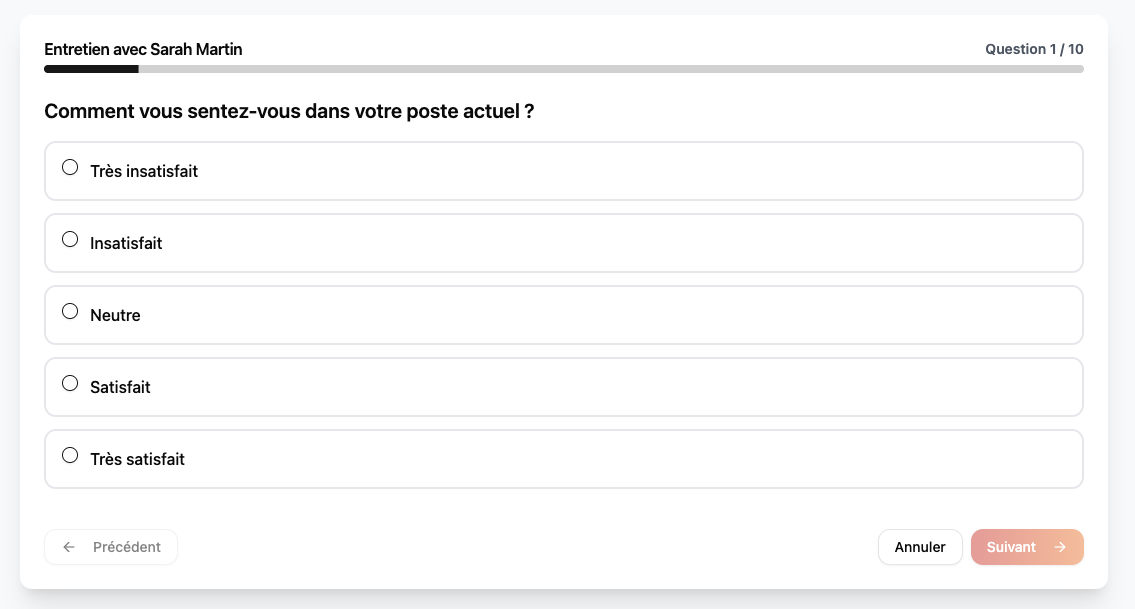Select the 'Neutre' radio button
The image size is (1135, 609).
tap(70, 312)
